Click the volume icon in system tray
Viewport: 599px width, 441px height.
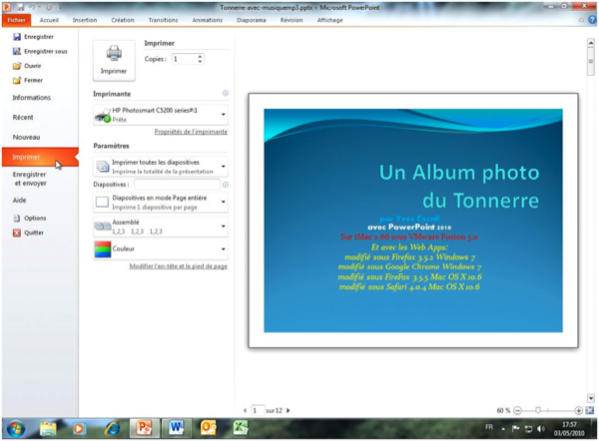coord(541,429)
